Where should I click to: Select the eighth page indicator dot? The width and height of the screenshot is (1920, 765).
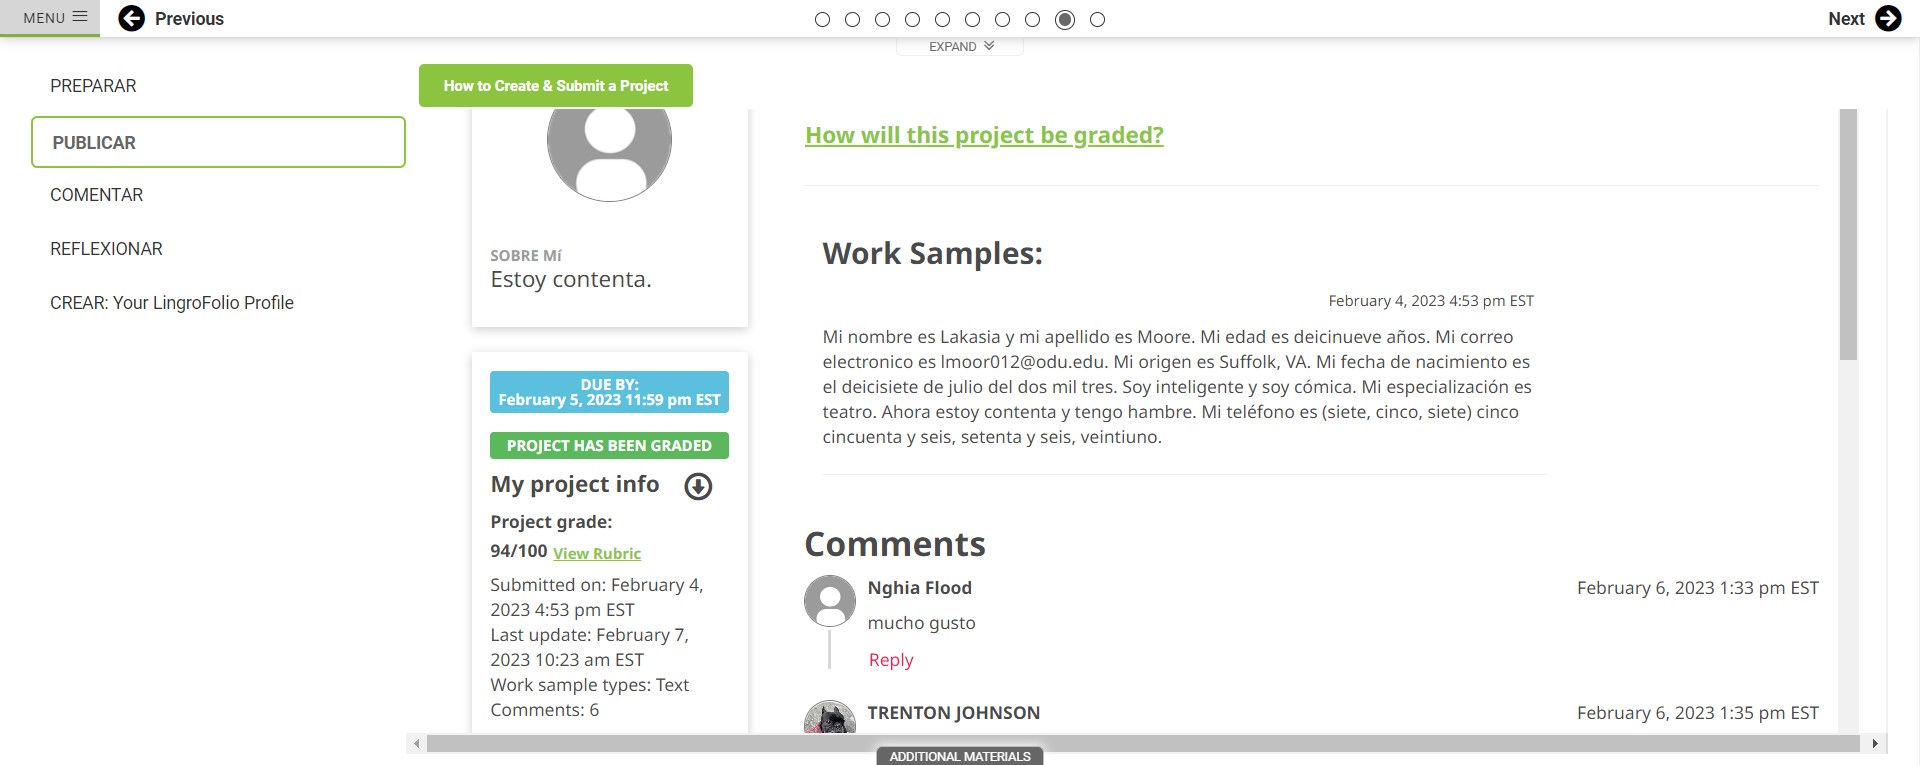point(1032,19)
